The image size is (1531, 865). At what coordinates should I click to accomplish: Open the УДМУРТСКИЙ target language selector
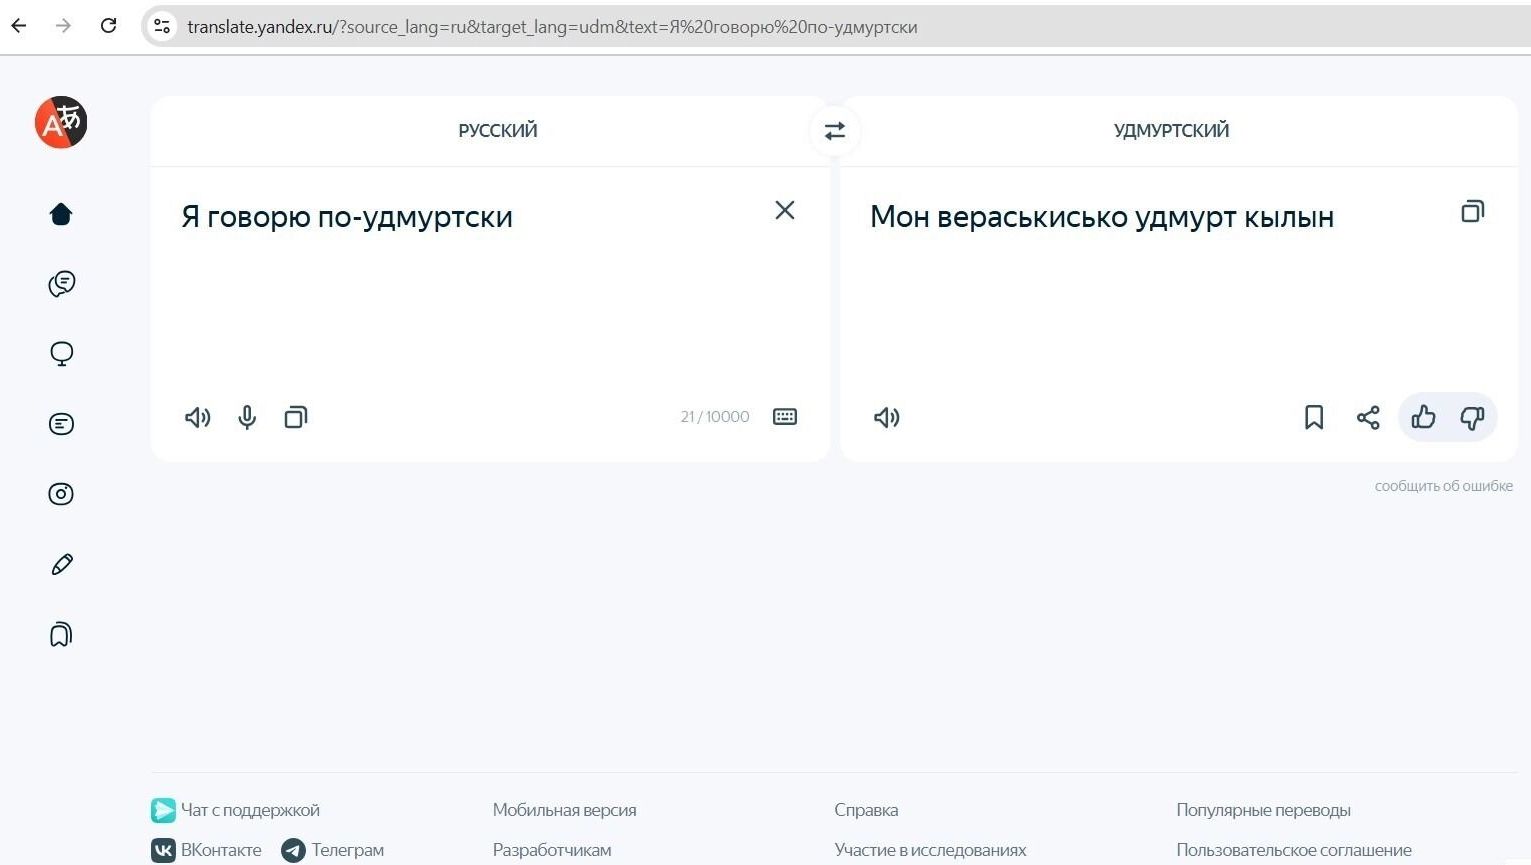click(1171, 131)
